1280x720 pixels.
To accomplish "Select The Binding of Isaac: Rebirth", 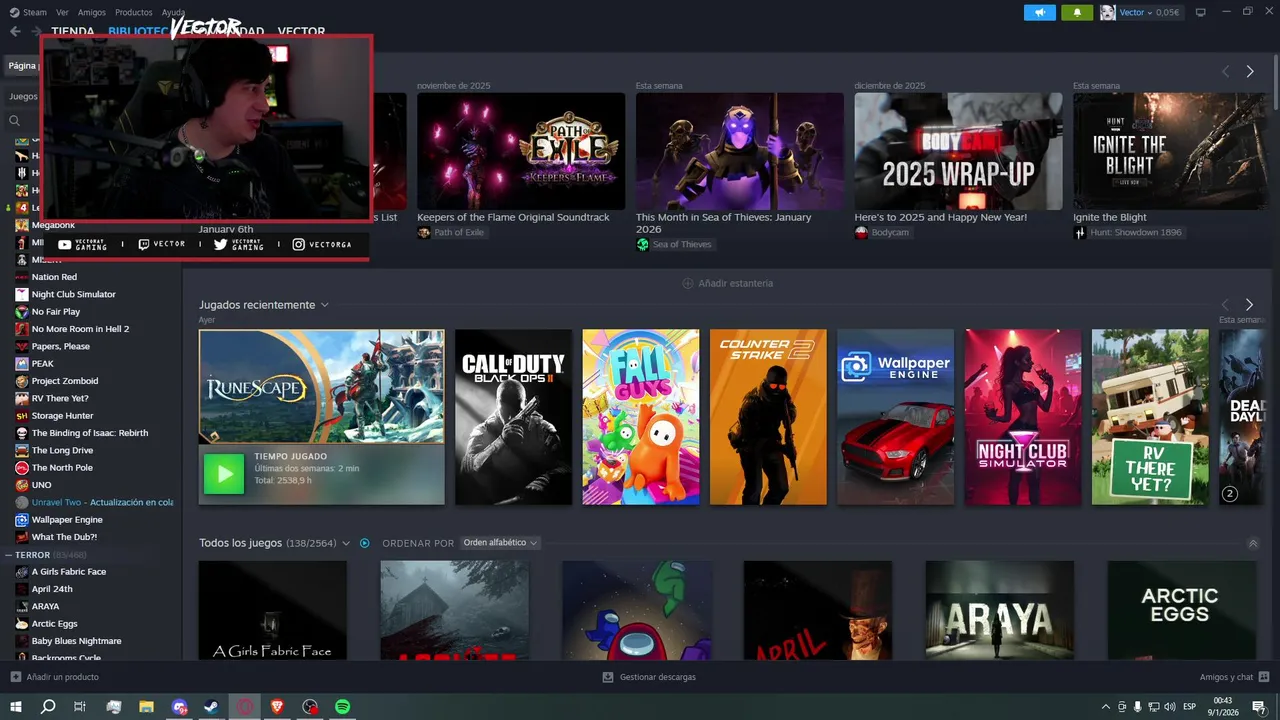I will point(90,433).
